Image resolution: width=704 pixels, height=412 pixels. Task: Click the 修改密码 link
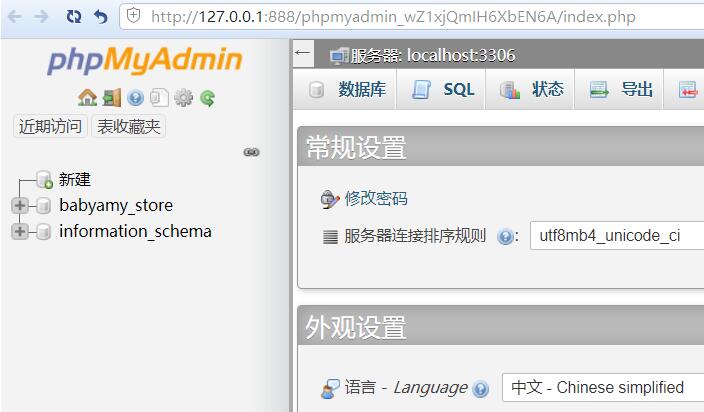tap(376, 198)
